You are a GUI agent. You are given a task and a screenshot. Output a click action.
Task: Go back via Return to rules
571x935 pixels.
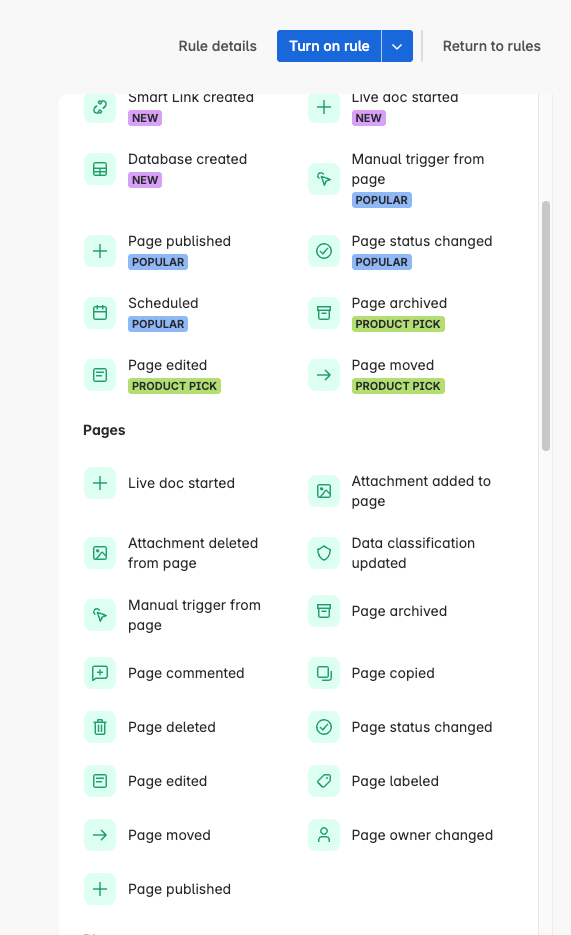(x=492, y=46)
